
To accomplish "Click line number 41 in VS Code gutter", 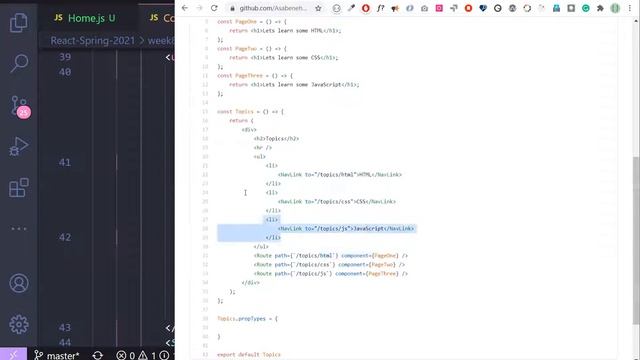I will click(x=64, y=162).
